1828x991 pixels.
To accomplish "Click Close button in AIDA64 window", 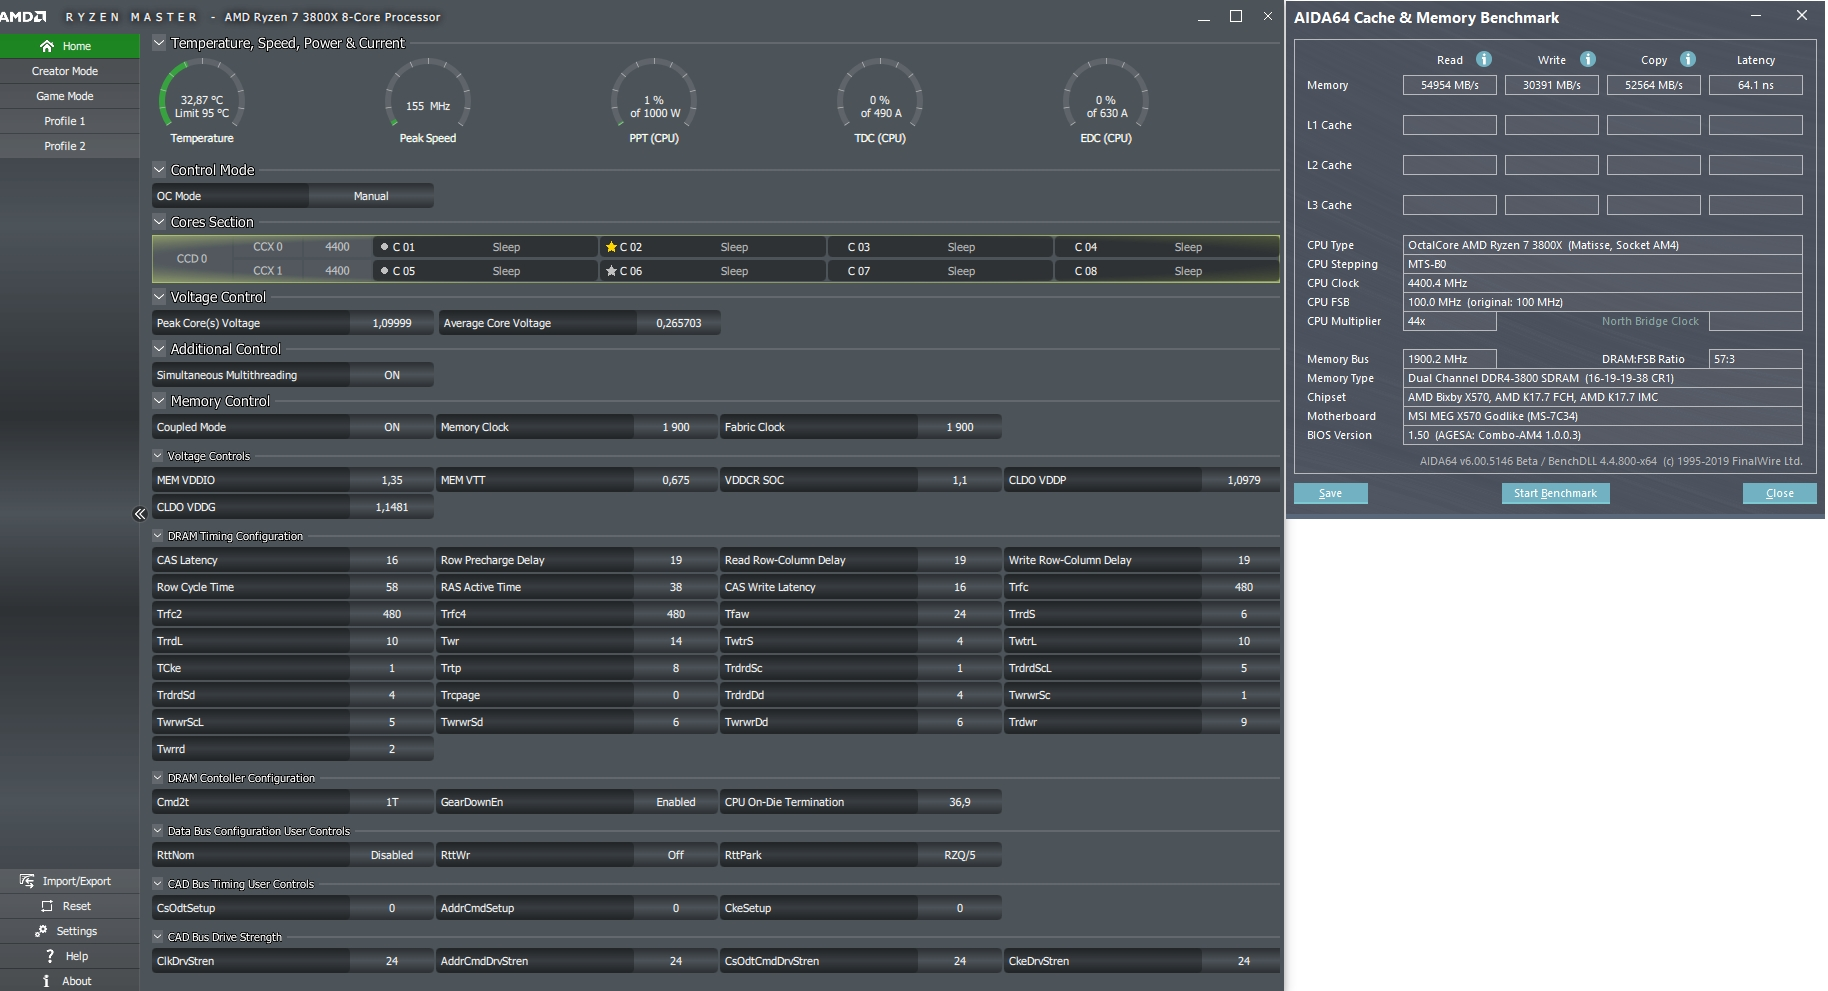I will (1779, 493).
